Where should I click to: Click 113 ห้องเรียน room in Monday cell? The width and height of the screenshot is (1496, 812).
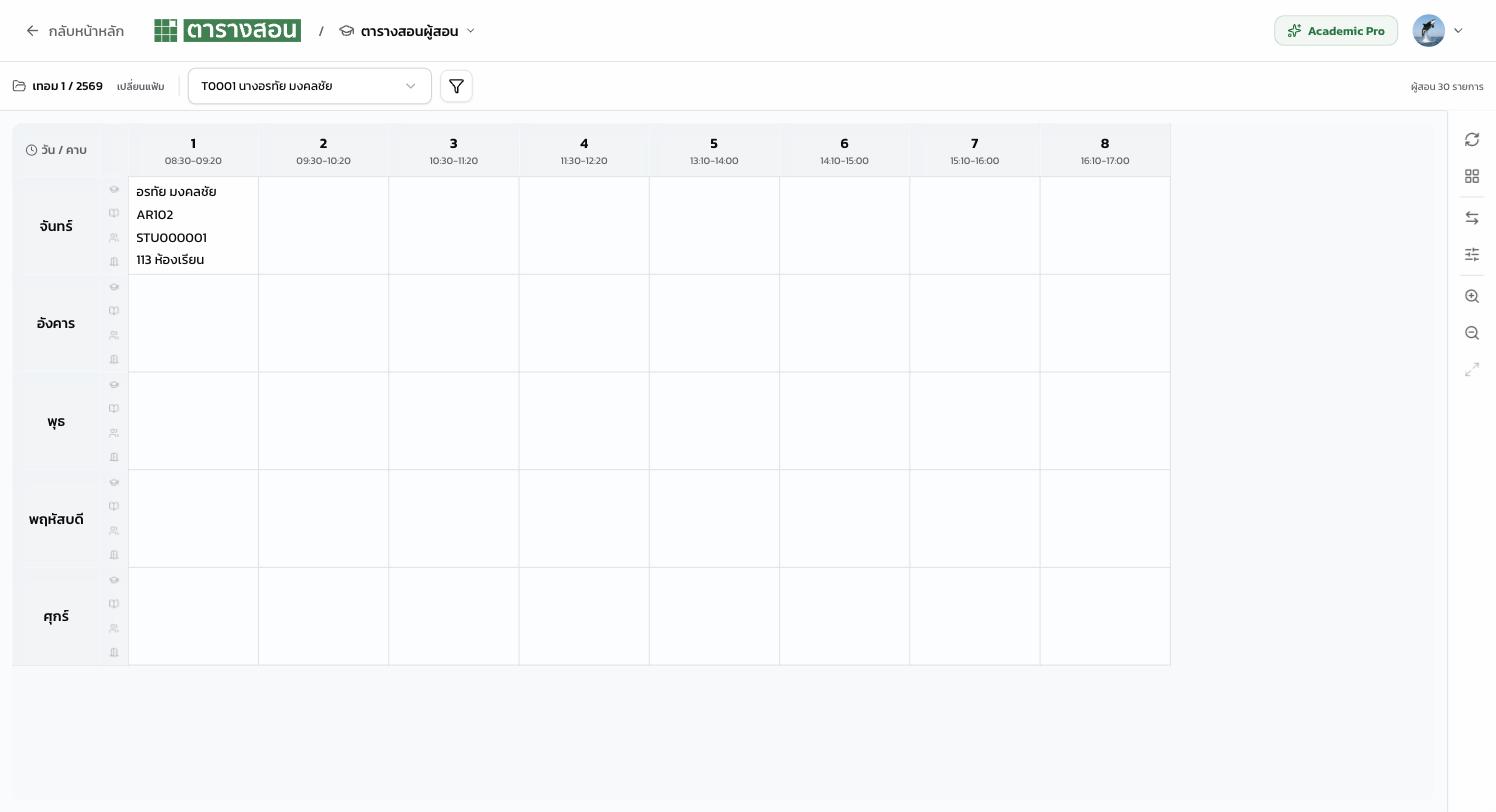point(170,260)
